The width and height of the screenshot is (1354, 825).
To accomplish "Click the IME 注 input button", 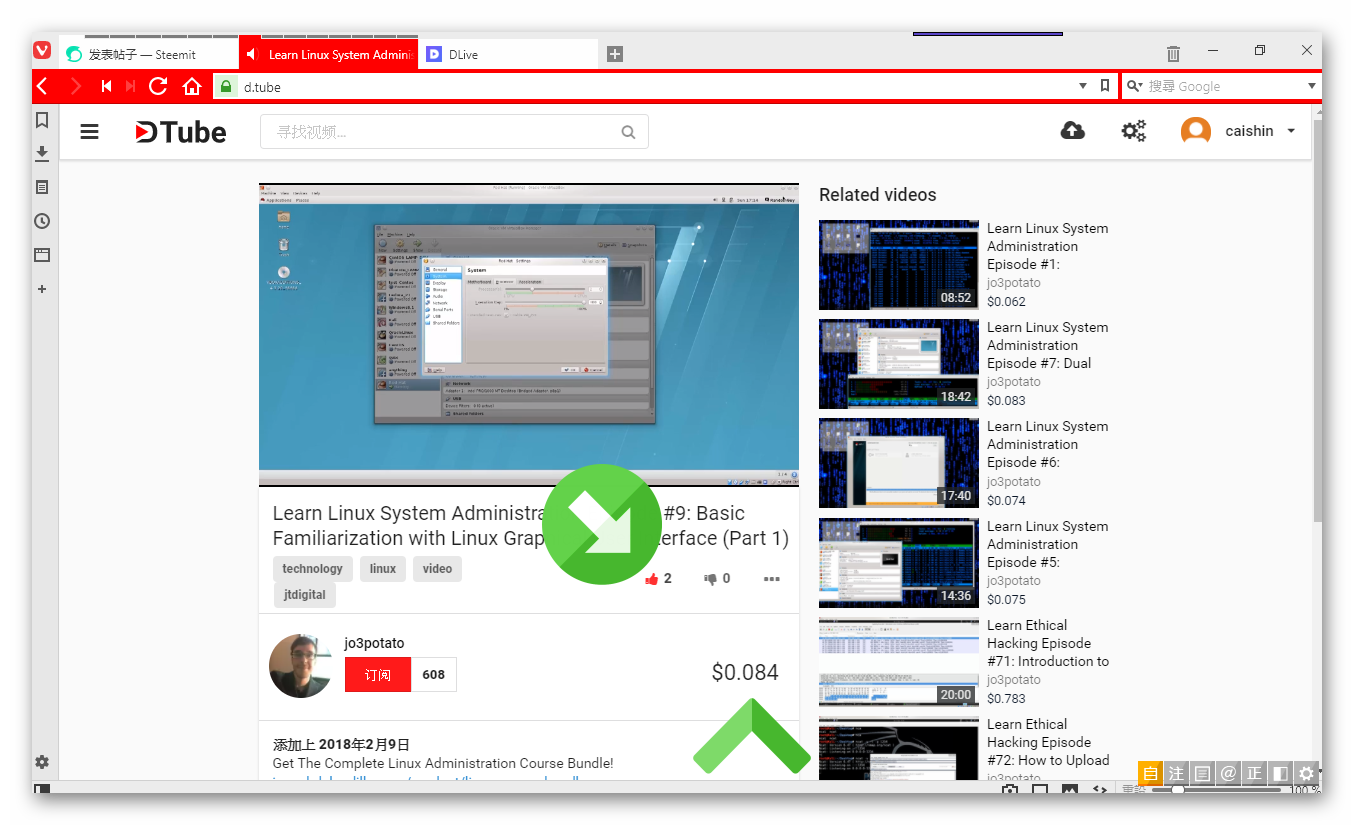I will [x=1176, y=773].
